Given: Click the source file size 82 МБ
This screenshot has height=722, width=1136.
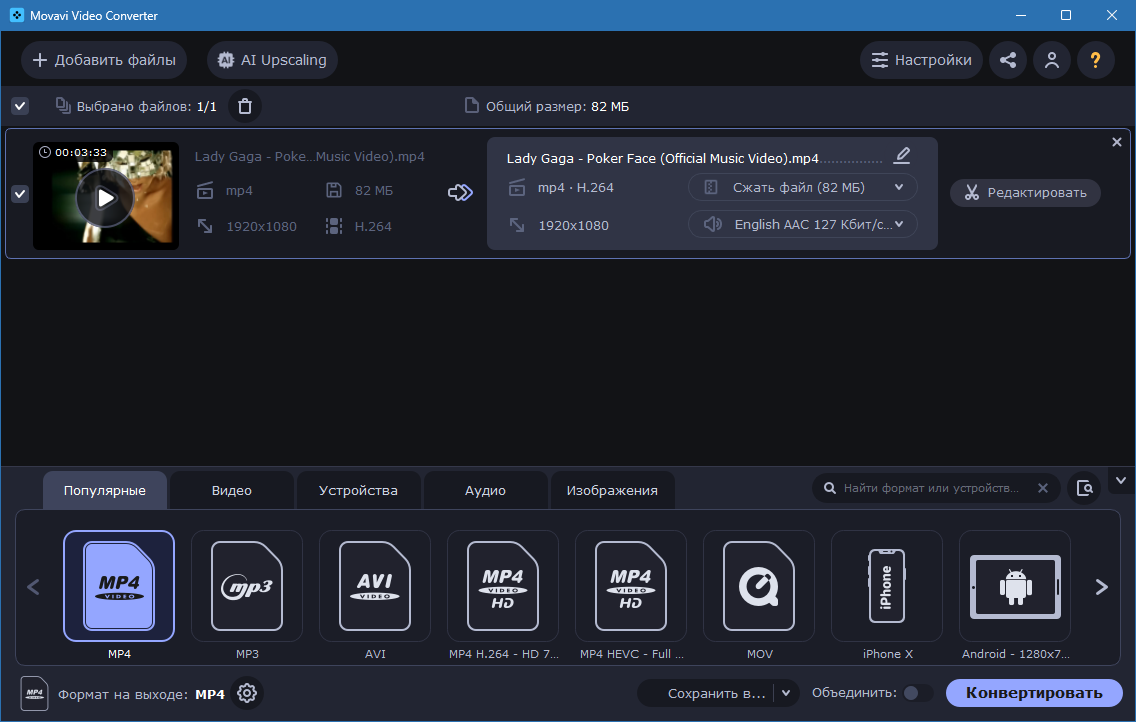Looking at the screenshot, I should [x=374, y=190].
